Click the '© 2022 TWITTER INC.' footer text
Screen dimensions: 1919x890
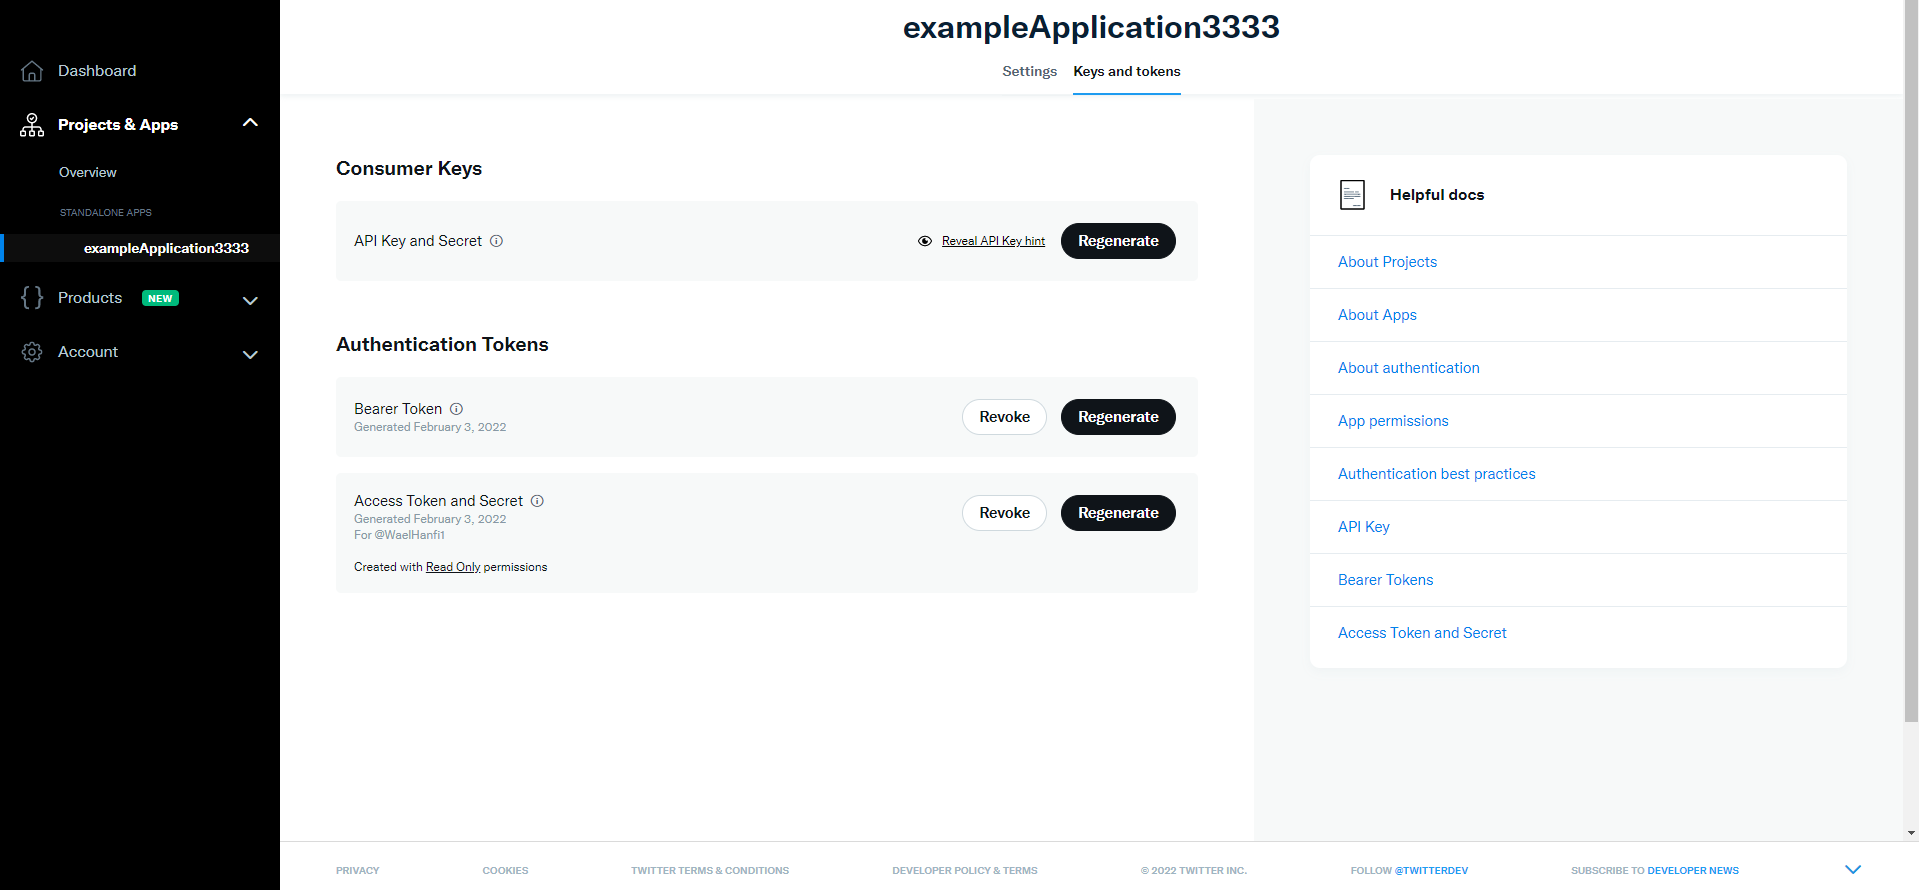click(1194, 871)
